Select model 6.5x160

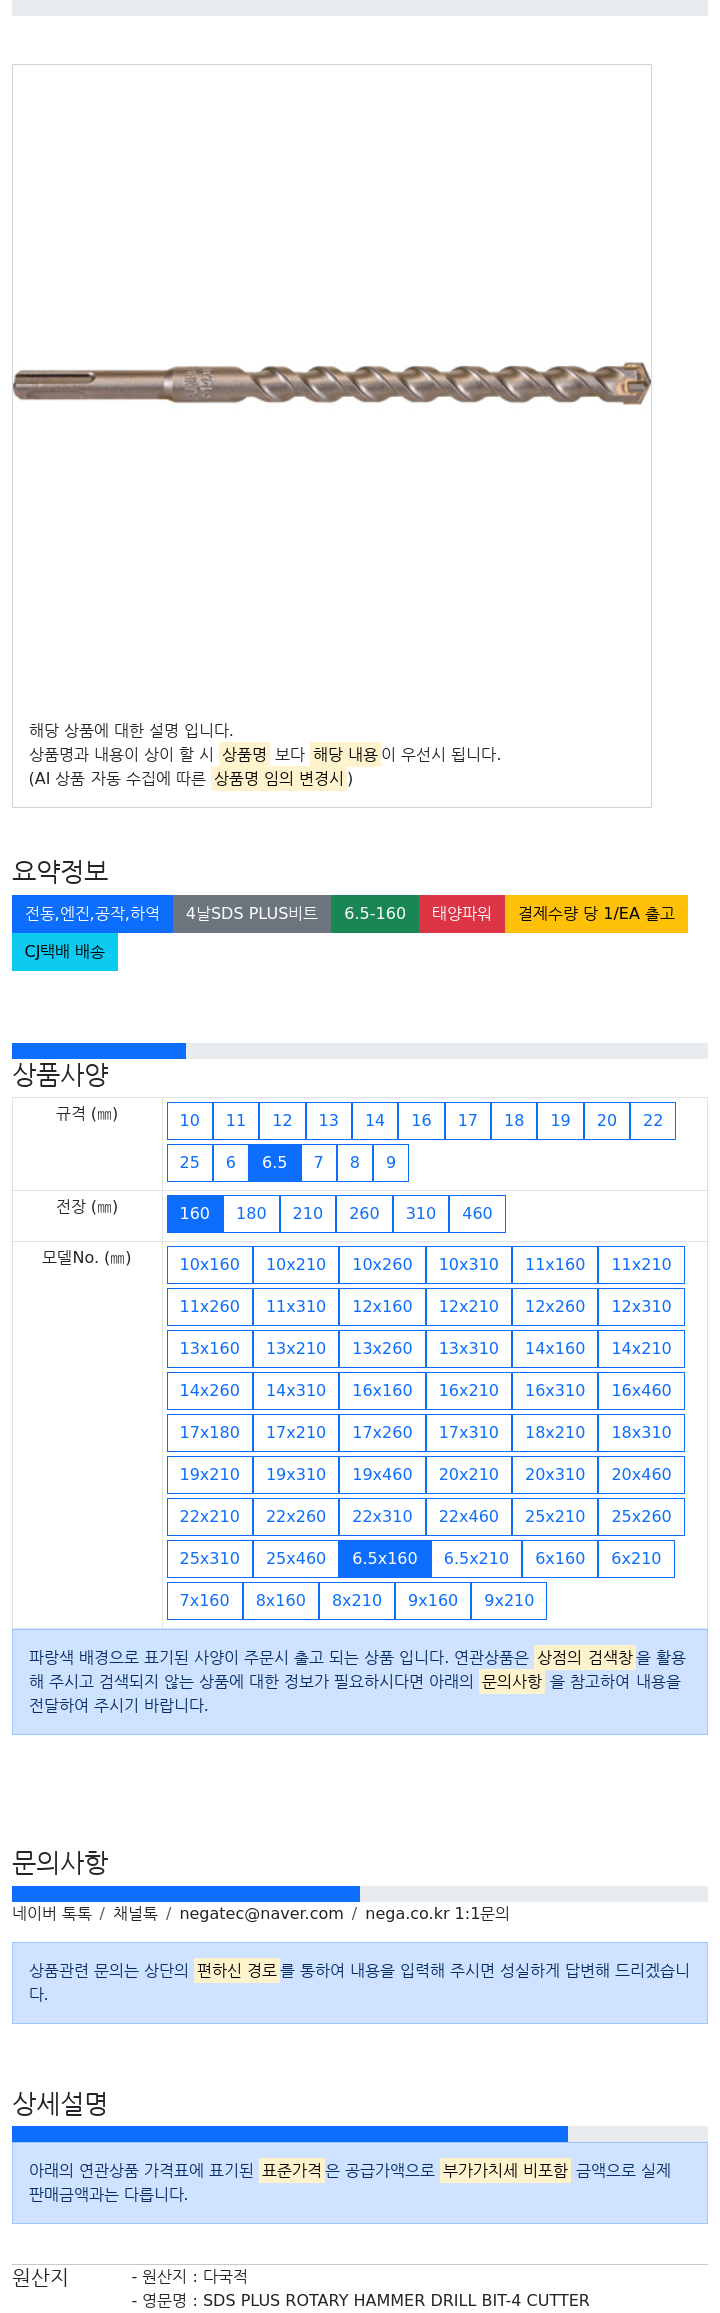[385, 1559]
